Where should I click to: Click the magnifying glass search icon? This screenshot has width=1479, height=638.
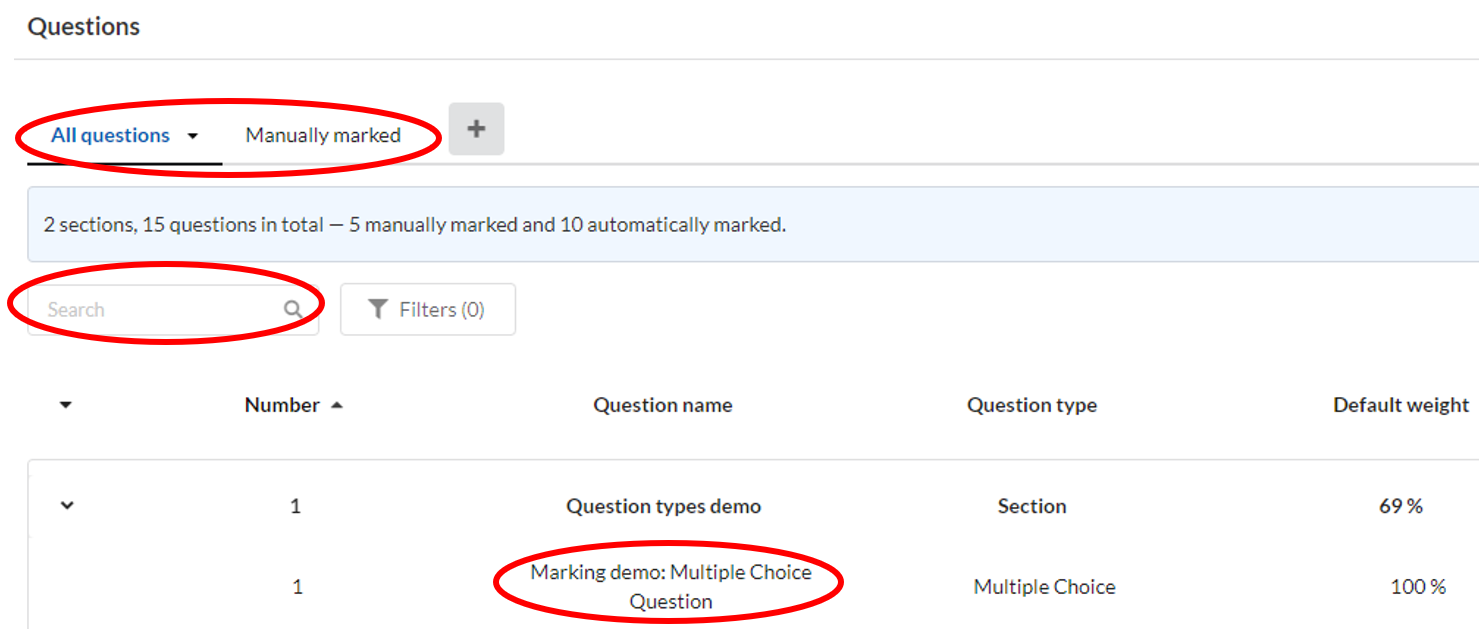click(x=293, y=310)
